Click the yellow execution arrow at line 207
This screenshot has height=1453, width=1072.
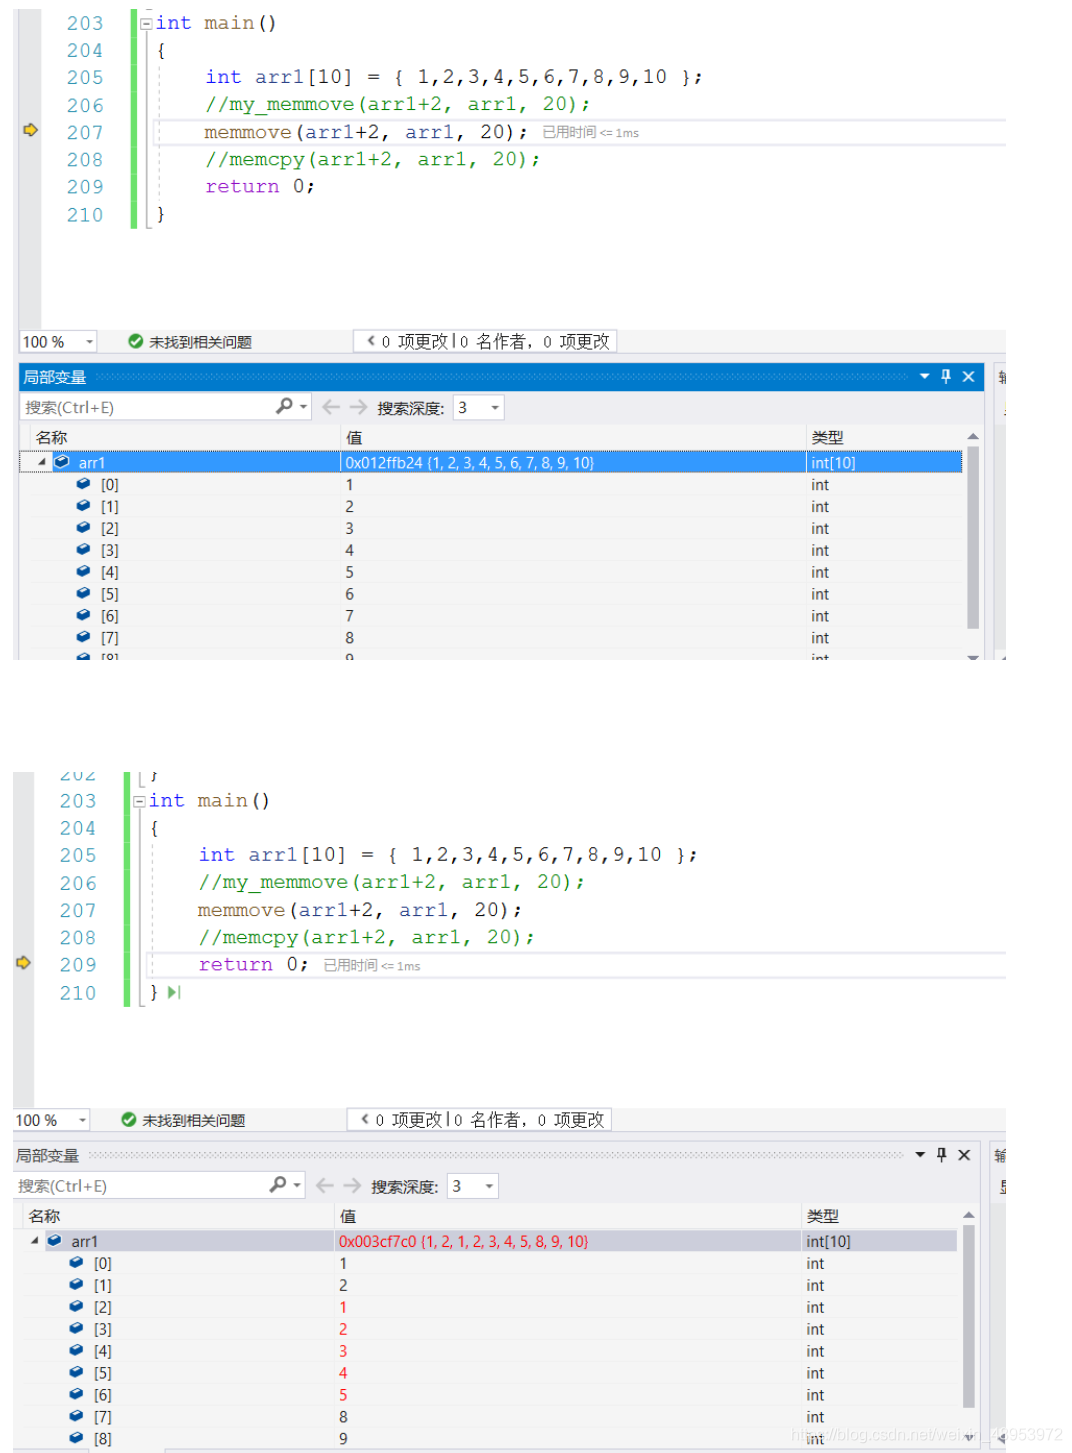[30, 130]
